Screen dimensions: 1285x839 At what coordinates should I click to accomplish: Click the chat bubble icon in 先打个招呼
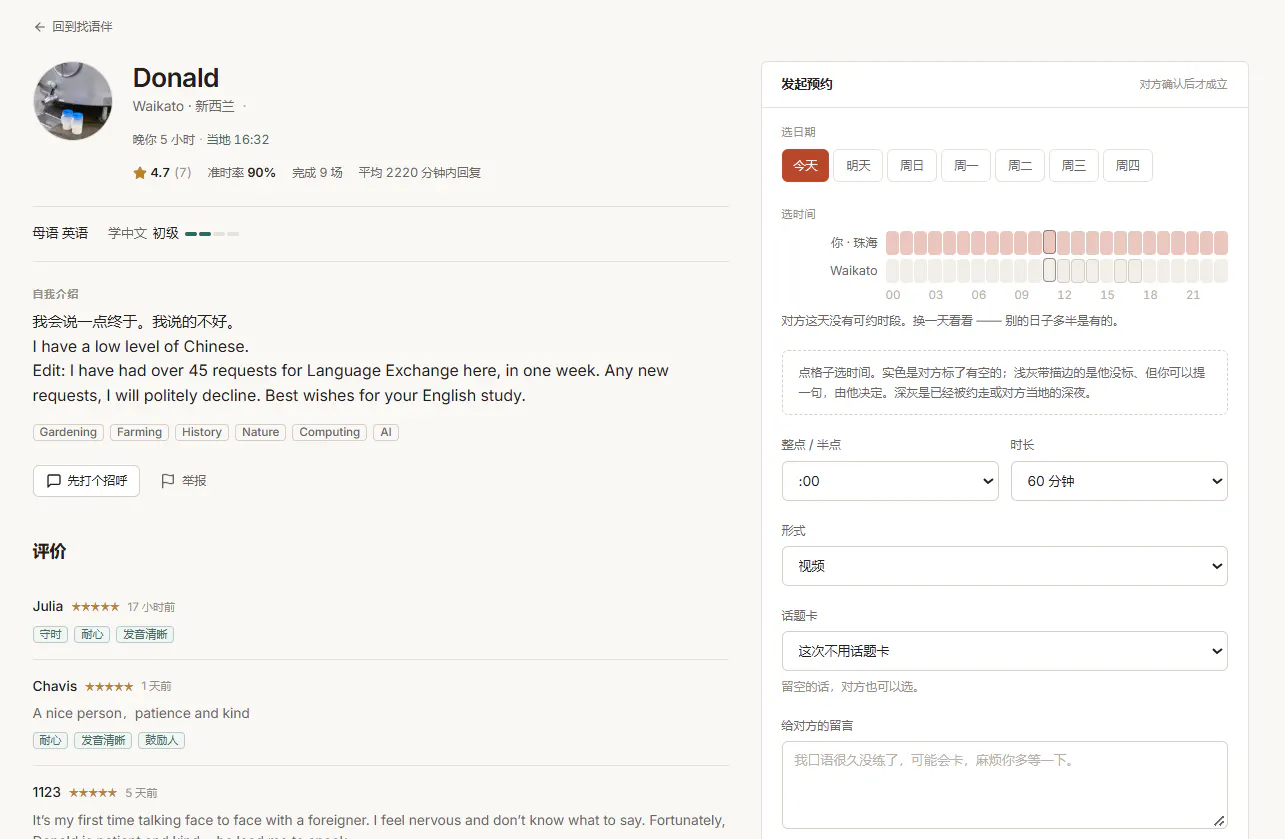tap(54, 481)
